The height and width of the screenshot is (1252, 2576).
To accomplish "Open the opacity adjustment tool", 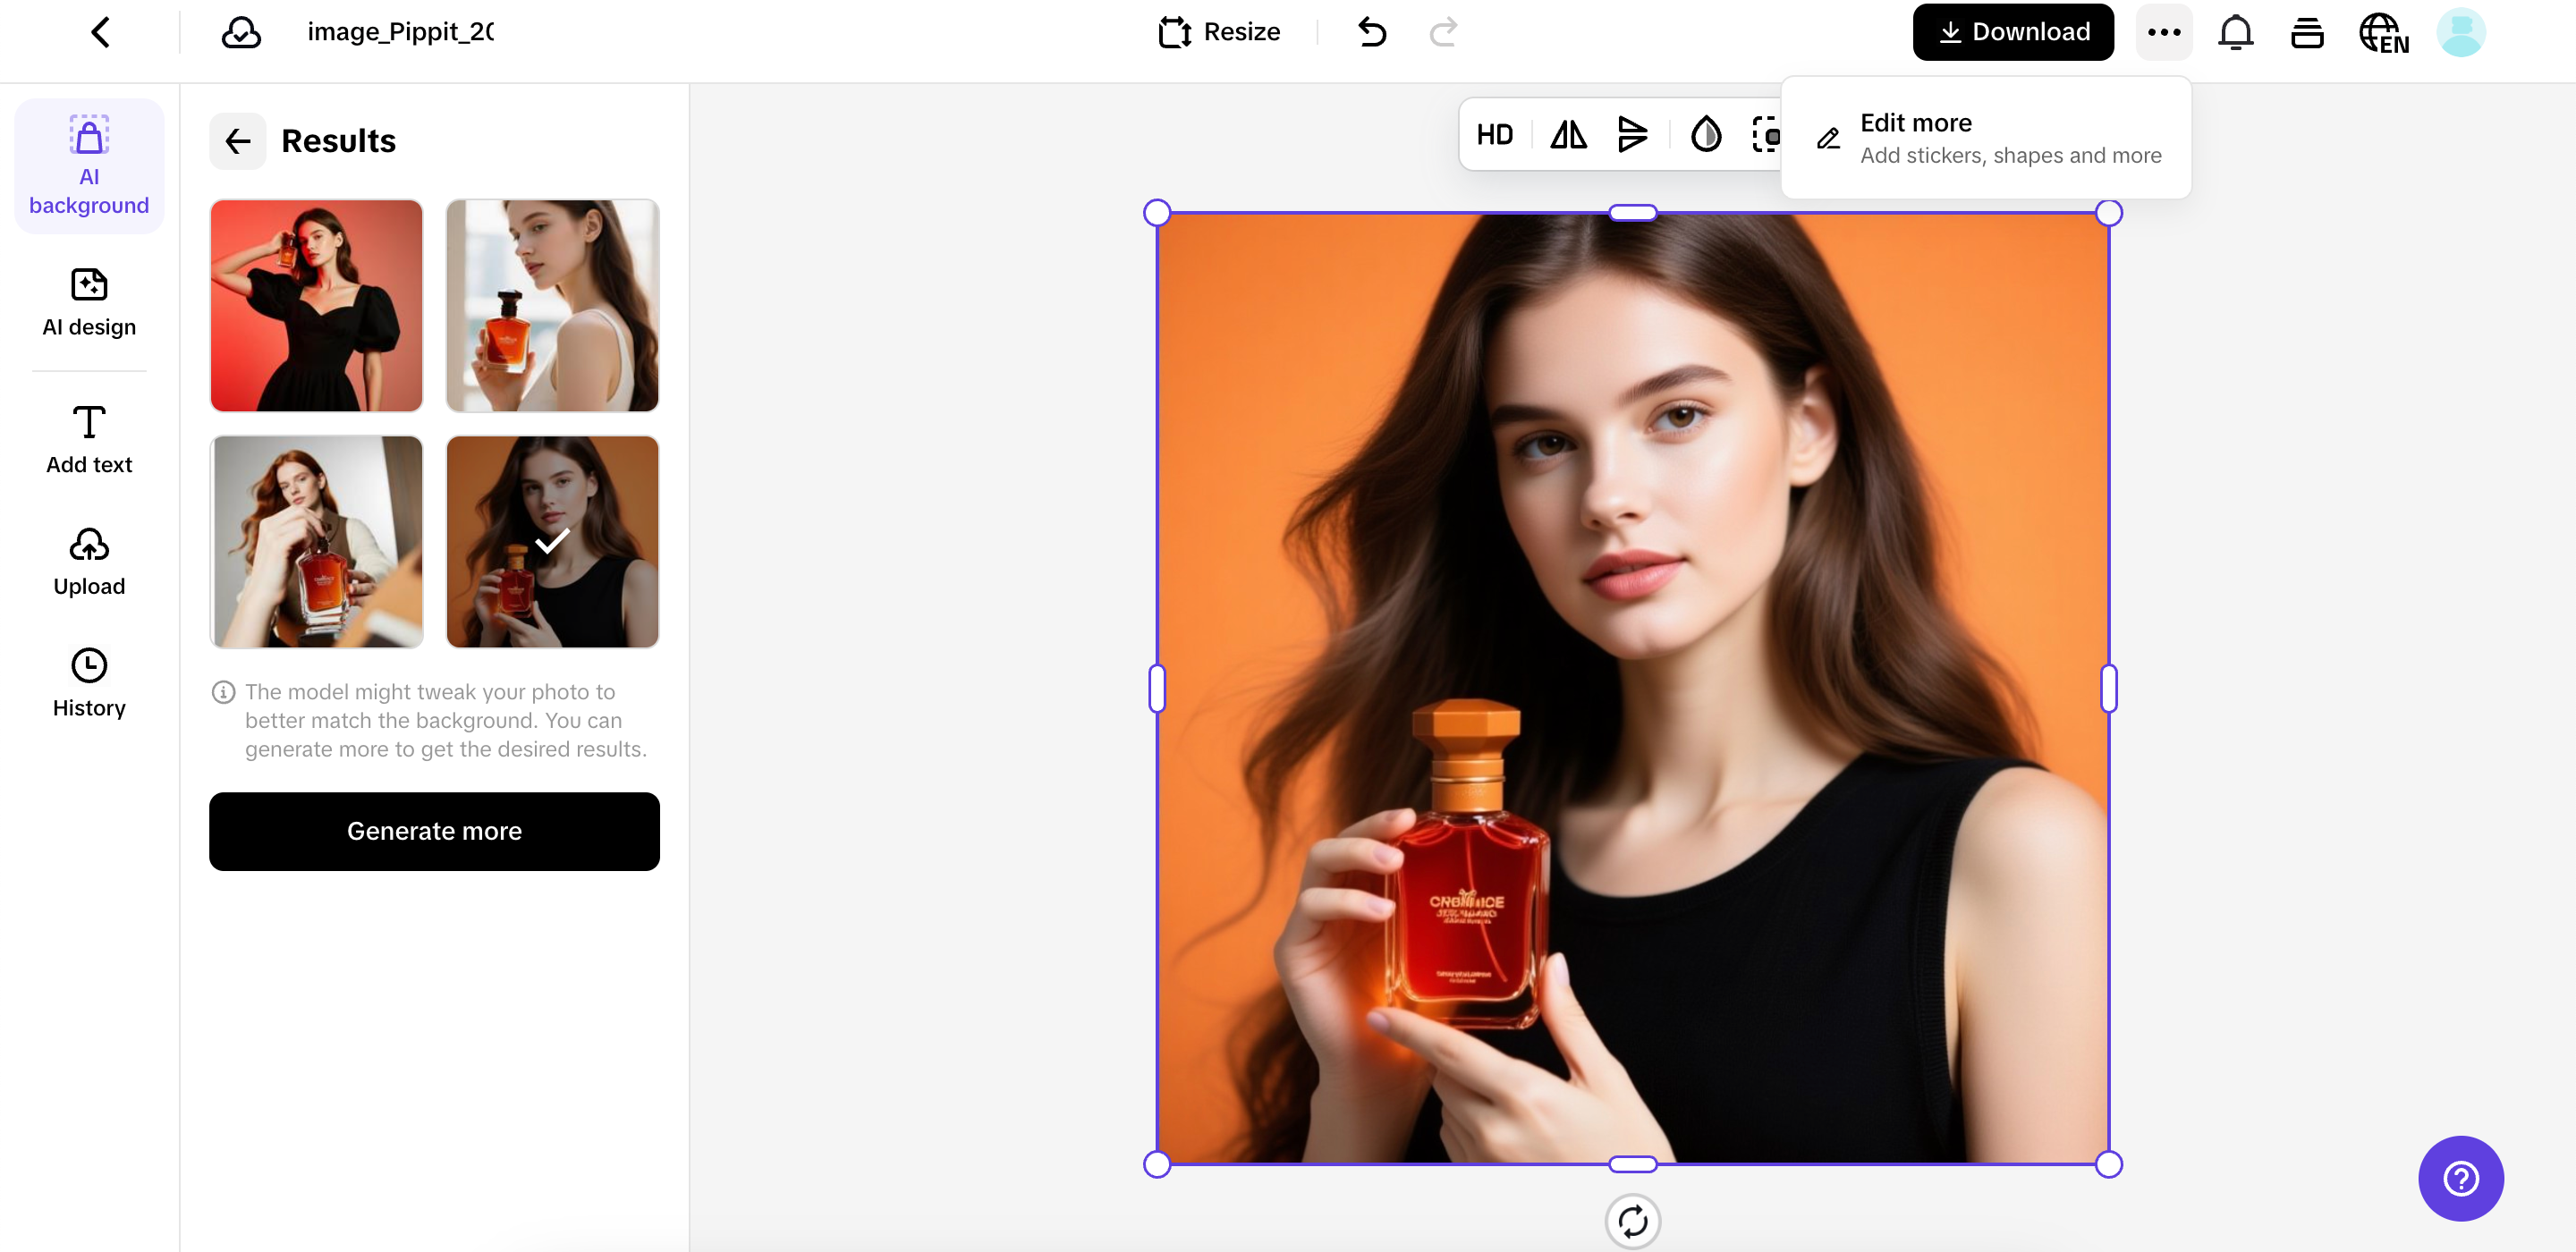I will [1706, 134].
